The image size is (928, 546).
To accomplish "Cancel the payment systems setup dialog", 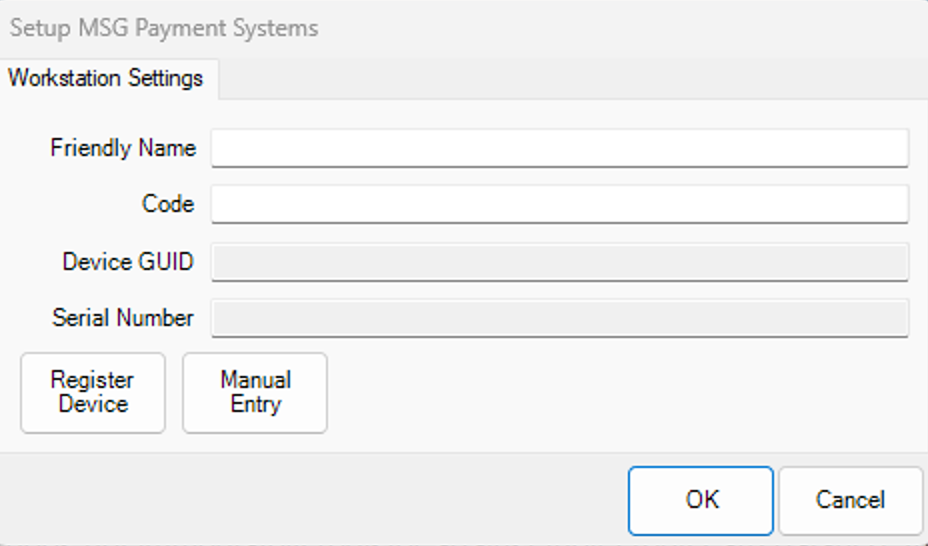I will (850, 500).
